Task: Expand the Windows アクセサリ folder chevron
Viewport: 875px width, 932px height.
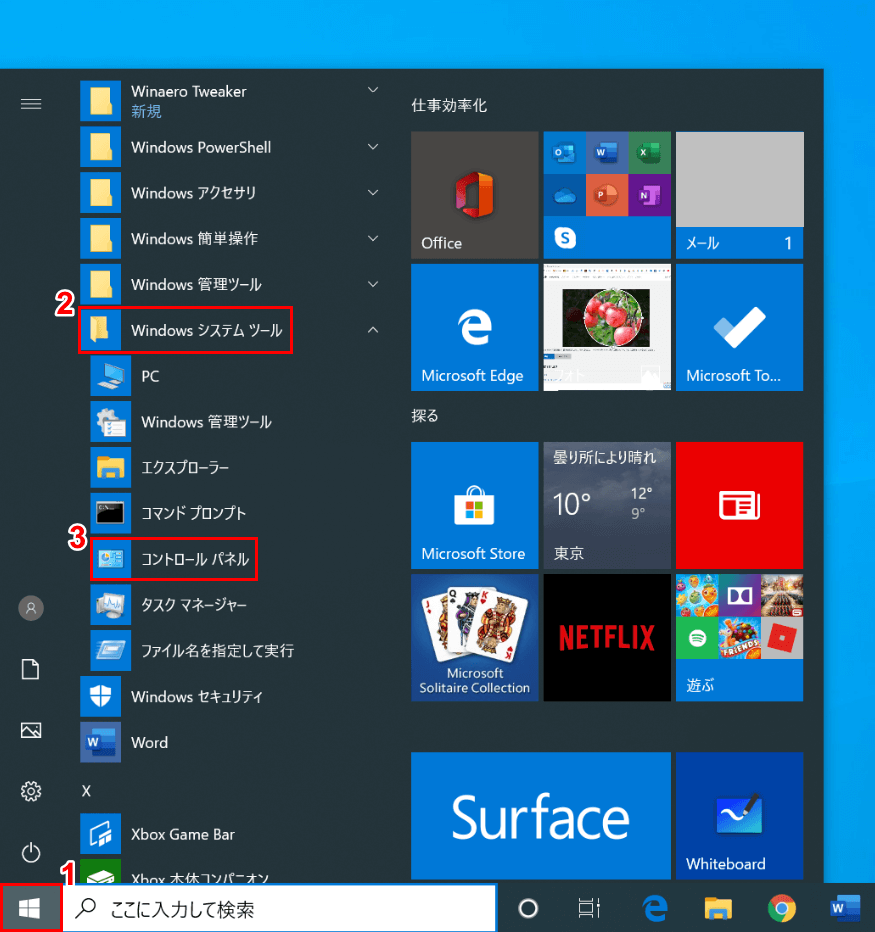Action: click(373, 193)
